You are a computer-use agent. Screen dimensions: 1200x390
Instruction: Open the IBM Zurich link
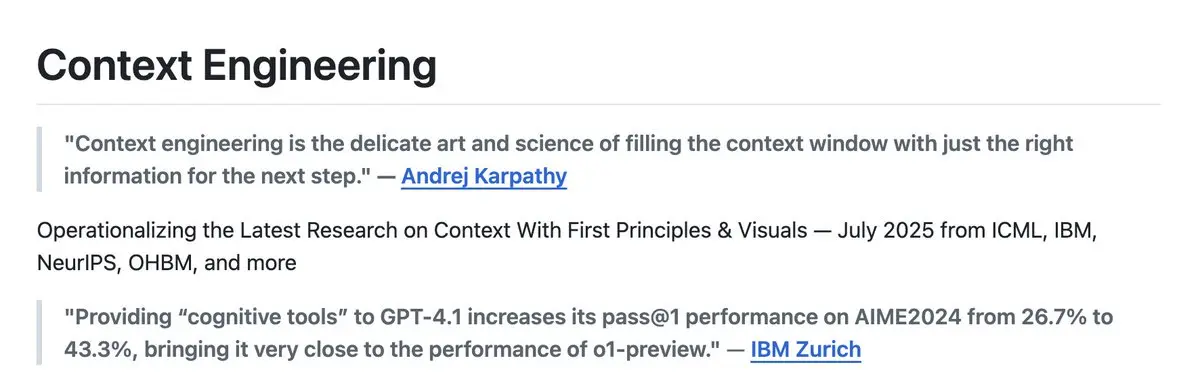[x=805, y=349]
